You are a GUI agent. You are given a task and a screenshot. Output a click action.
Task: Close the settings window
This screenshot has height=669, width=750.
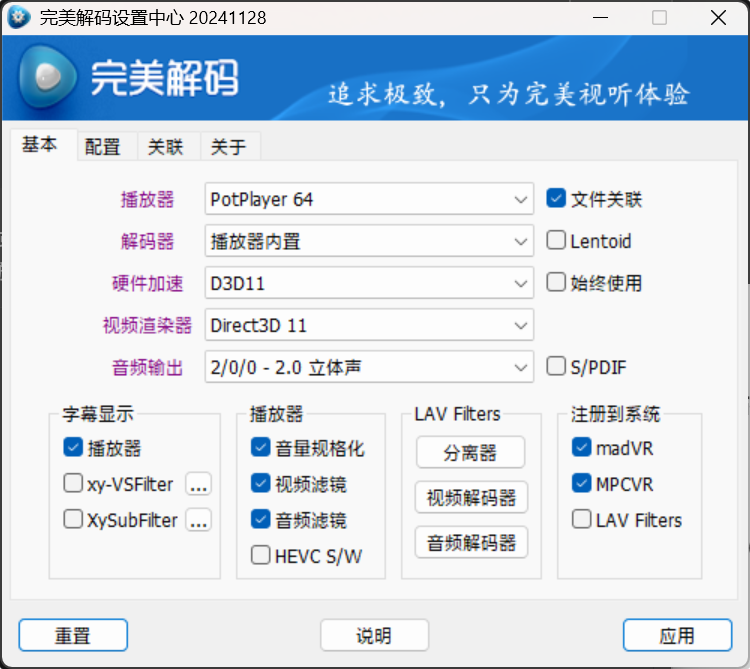718,18
